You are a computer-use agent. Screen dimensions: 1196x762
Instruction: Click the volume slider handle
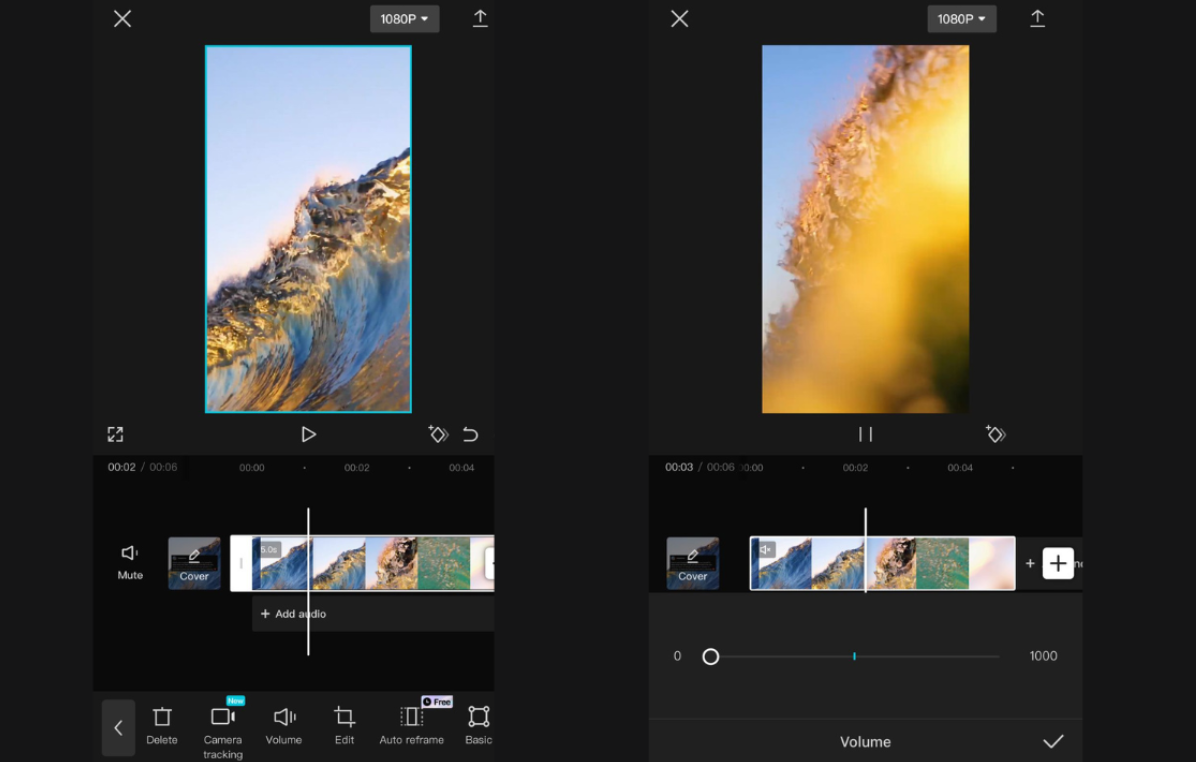pos(710,657)
